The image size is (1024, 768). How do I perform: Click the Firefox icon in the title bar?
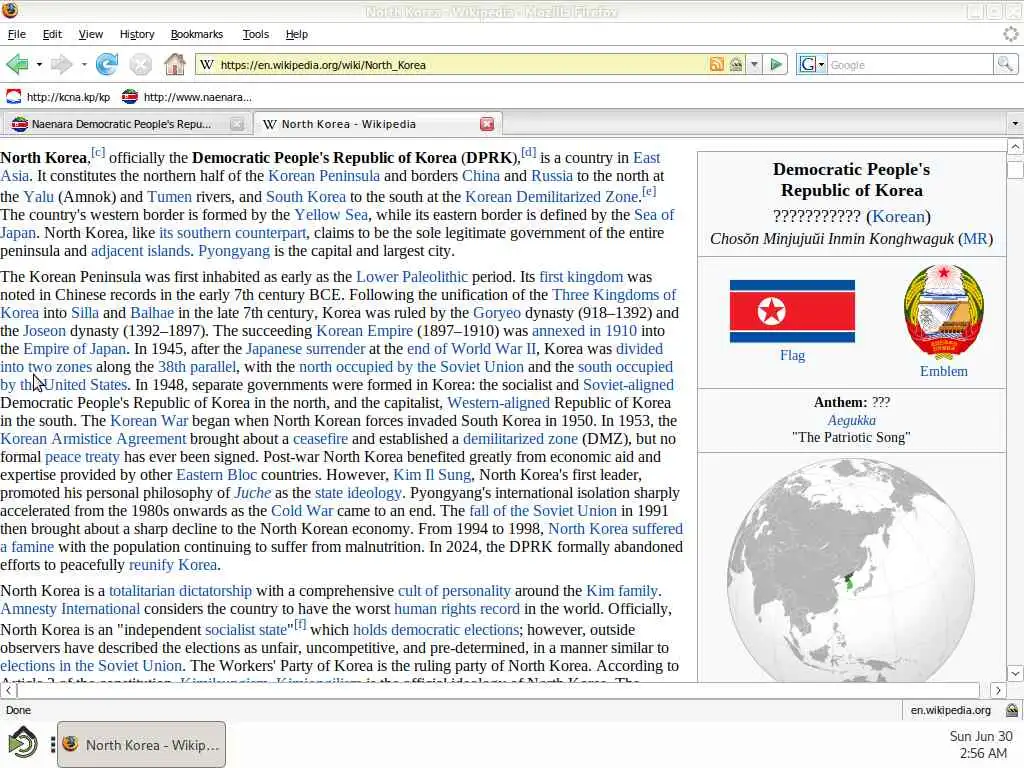point(10,10)
